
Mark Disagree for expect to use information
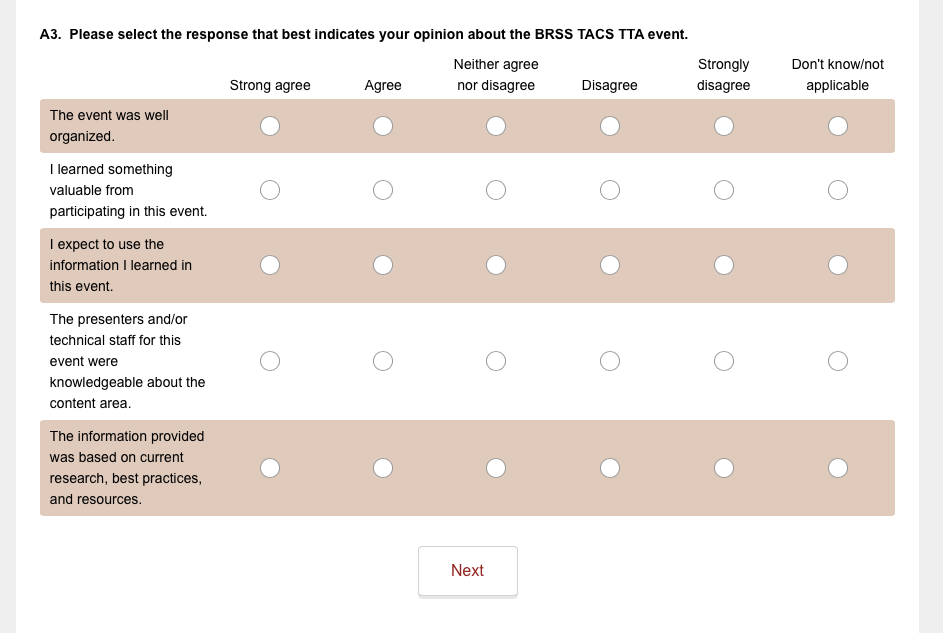click(x=610, y=265)
